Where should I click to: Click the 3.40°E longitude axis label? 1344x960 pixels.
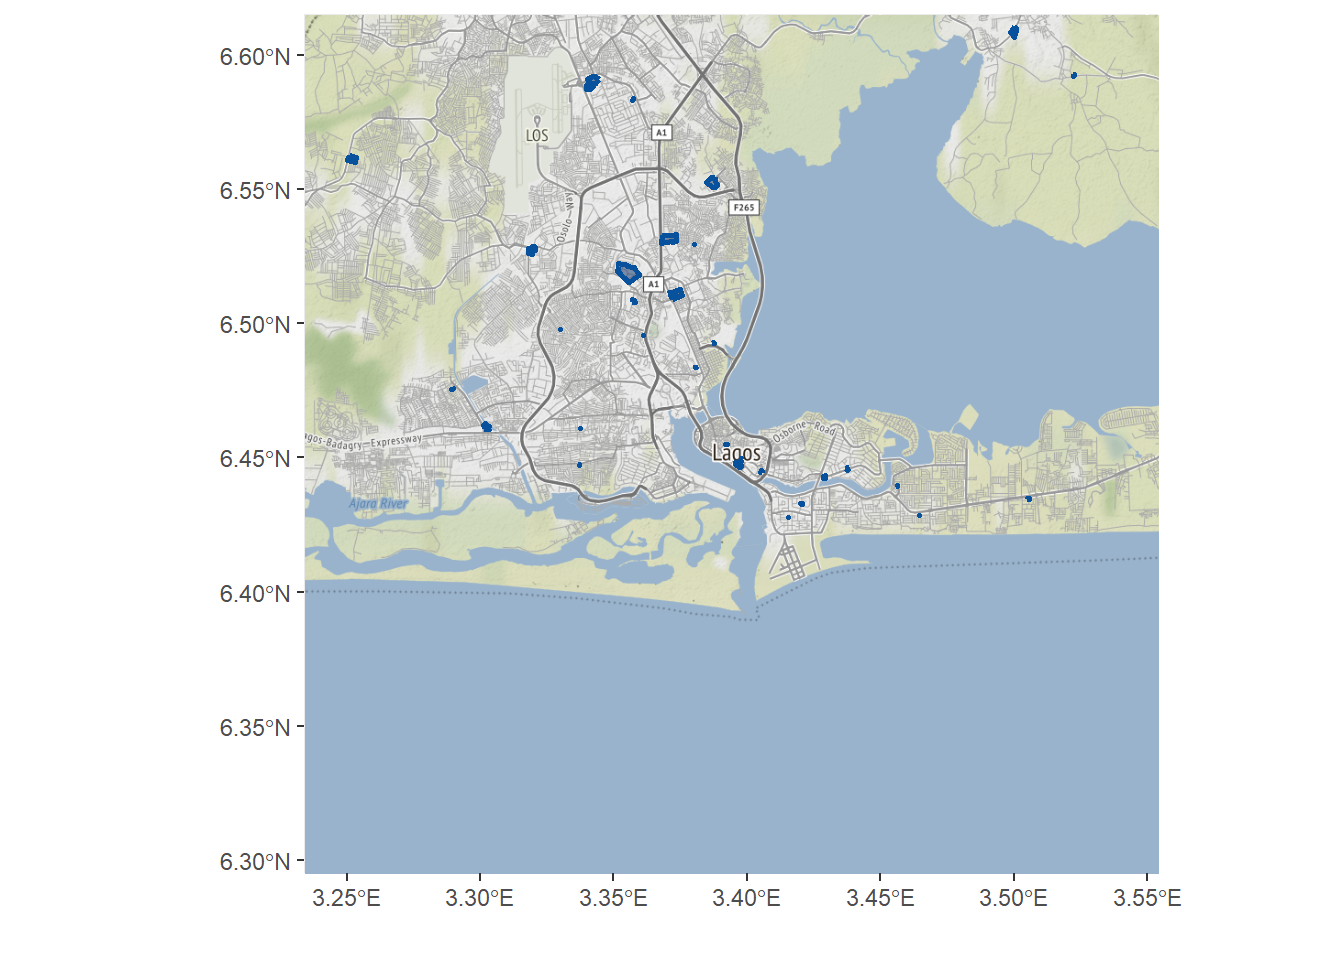746,898
